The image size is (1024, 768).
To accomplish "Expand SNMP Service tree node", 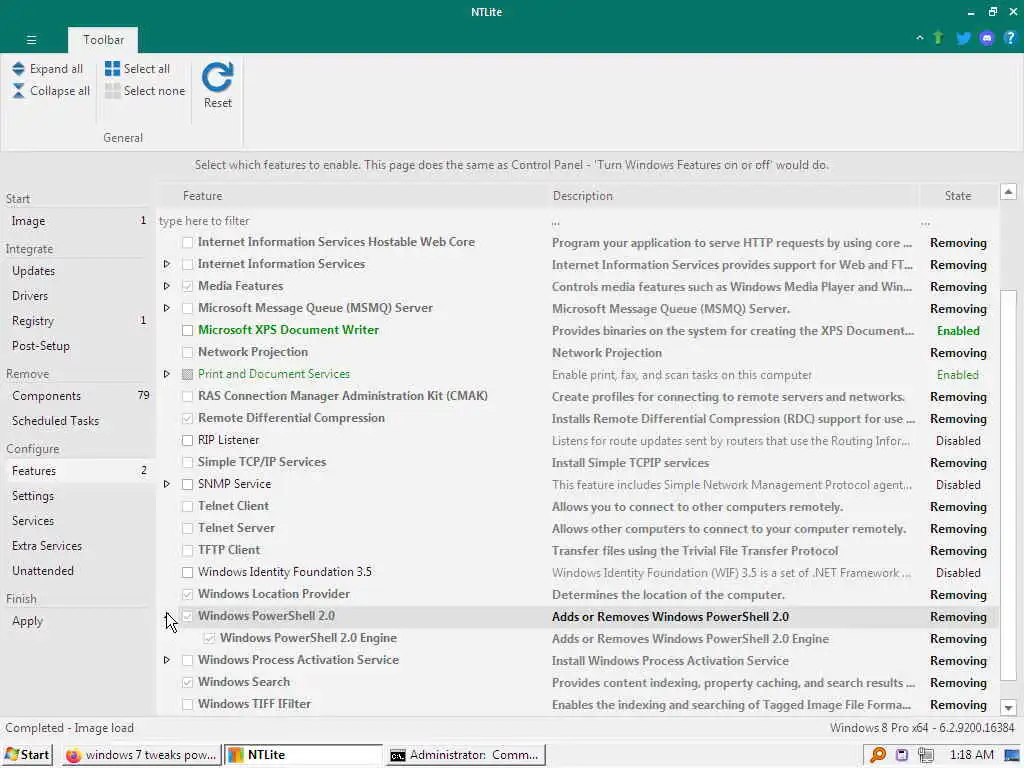I will tap(167, 484).
